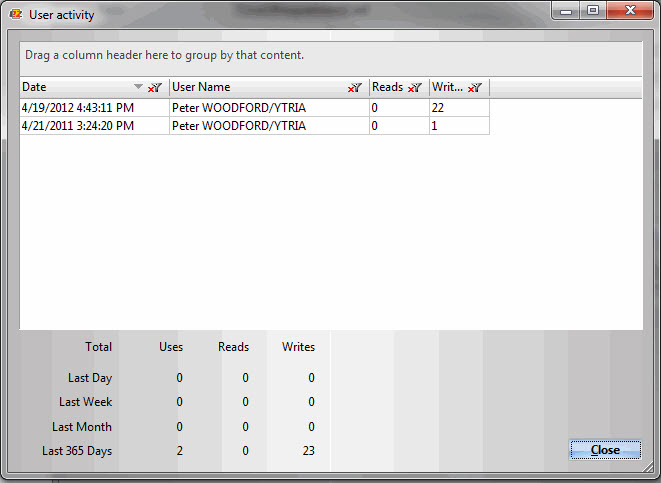Select the Writes cell showing 22
Screen dimensions: 661x483
pyautogui.click(x=459, y=108)
